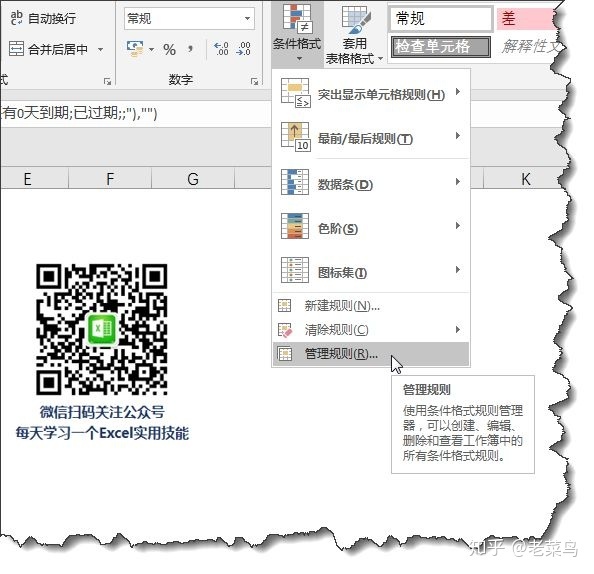Click the accounting number format icon
This screenshot has height=574, width=594.
point(135,49)
